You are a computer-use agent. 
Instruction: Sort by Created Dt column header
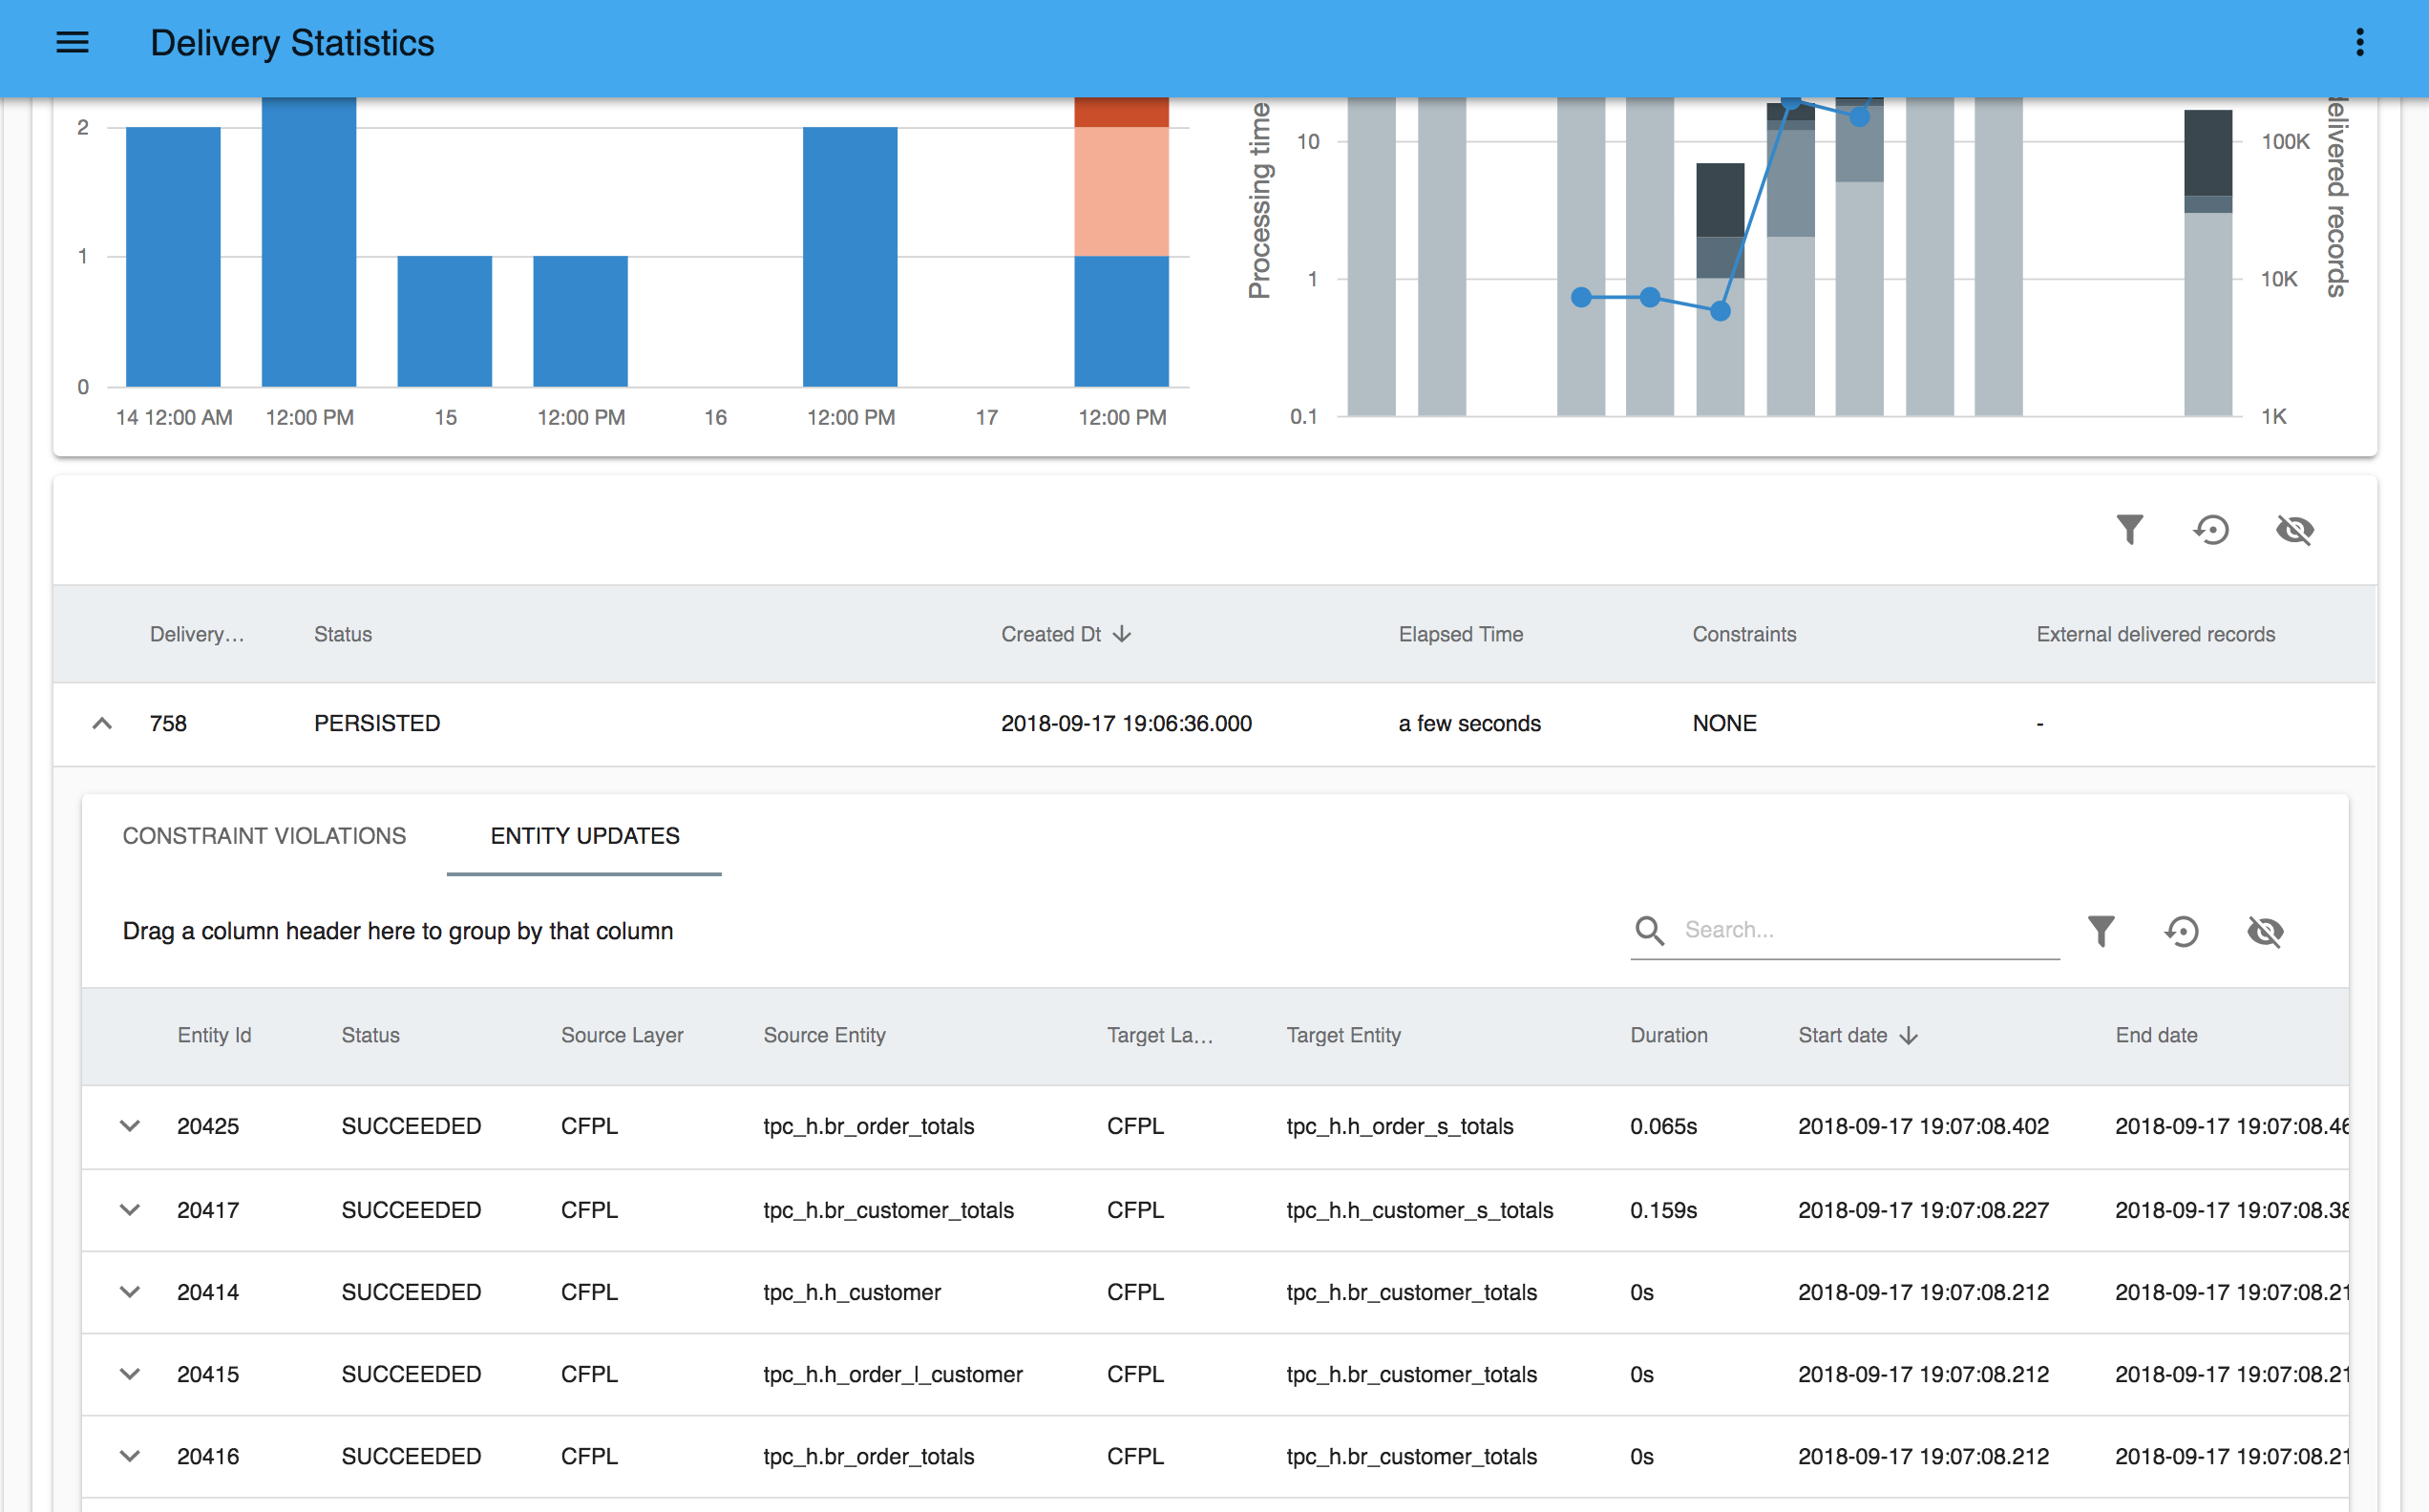1051,634
